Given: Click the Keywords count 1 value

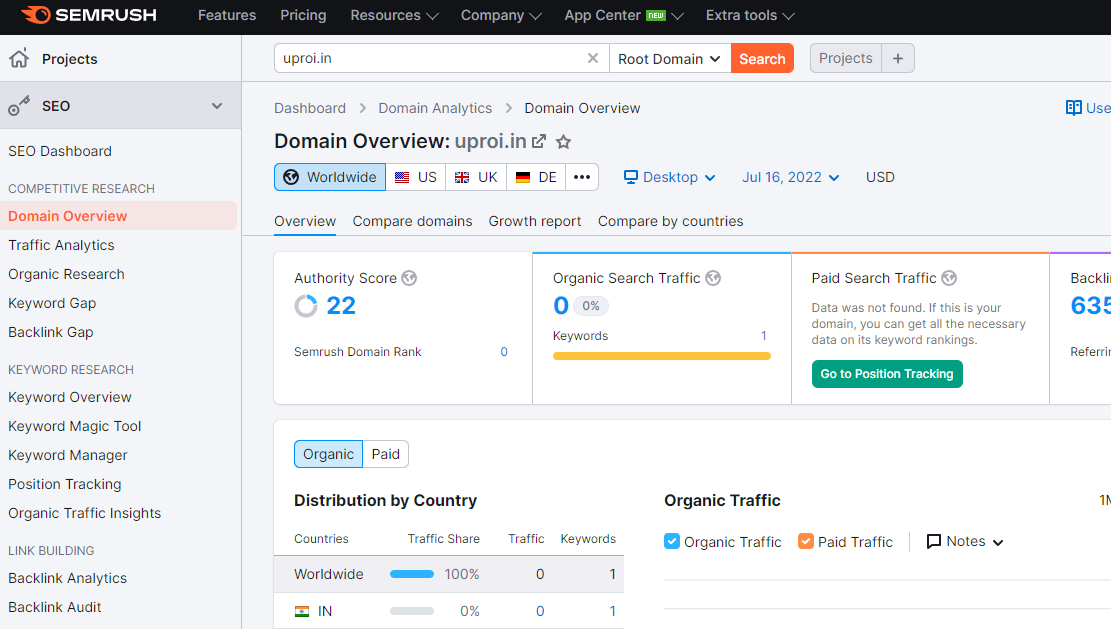Looking at the screenshot, I should coord(764,336).
